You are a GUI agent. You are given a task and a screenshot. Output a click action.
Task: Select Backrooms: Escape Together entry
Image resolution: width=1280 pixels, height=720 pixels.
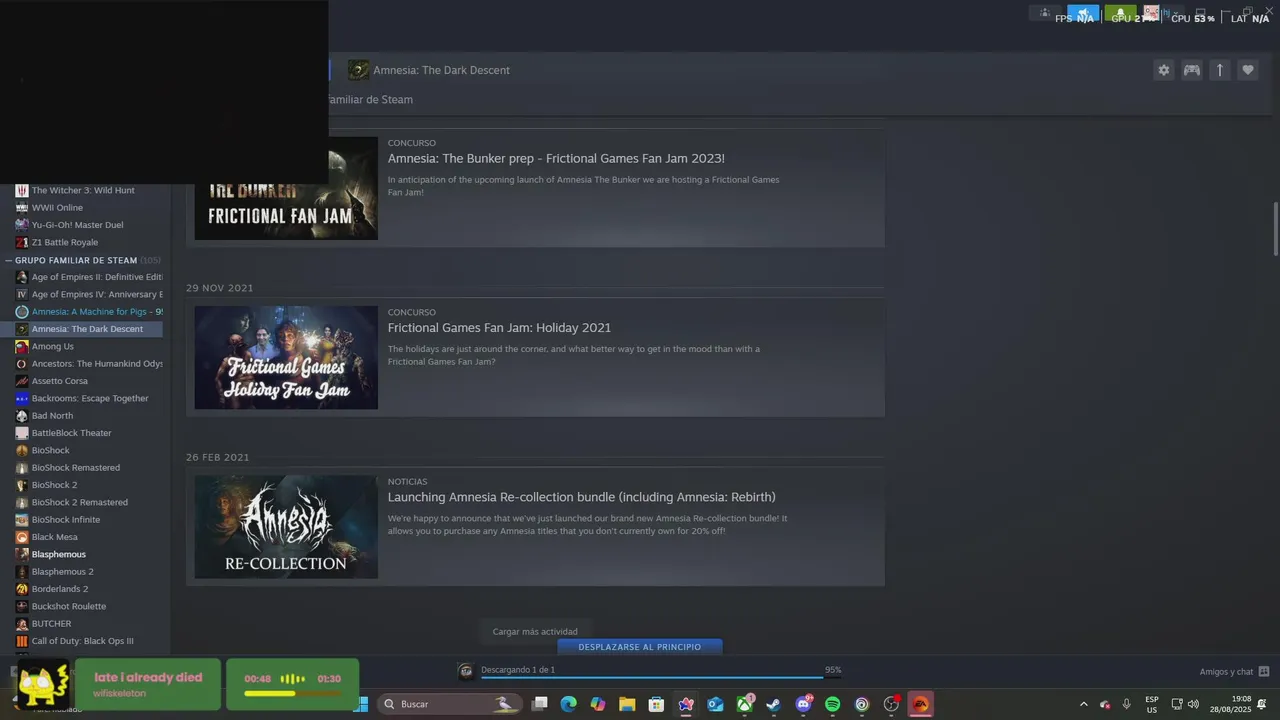click(x=90, y=398)
